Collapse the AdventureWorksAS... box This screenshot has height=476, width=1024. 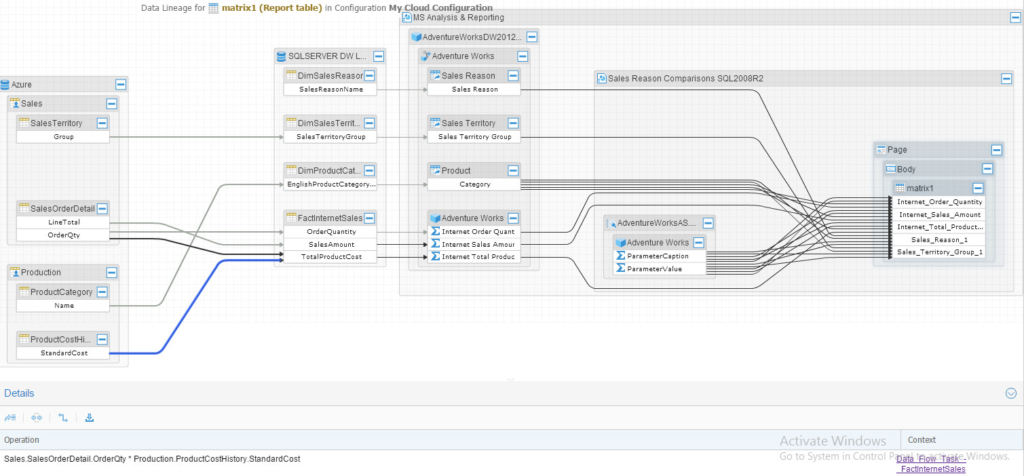click(x=708, y=223)
